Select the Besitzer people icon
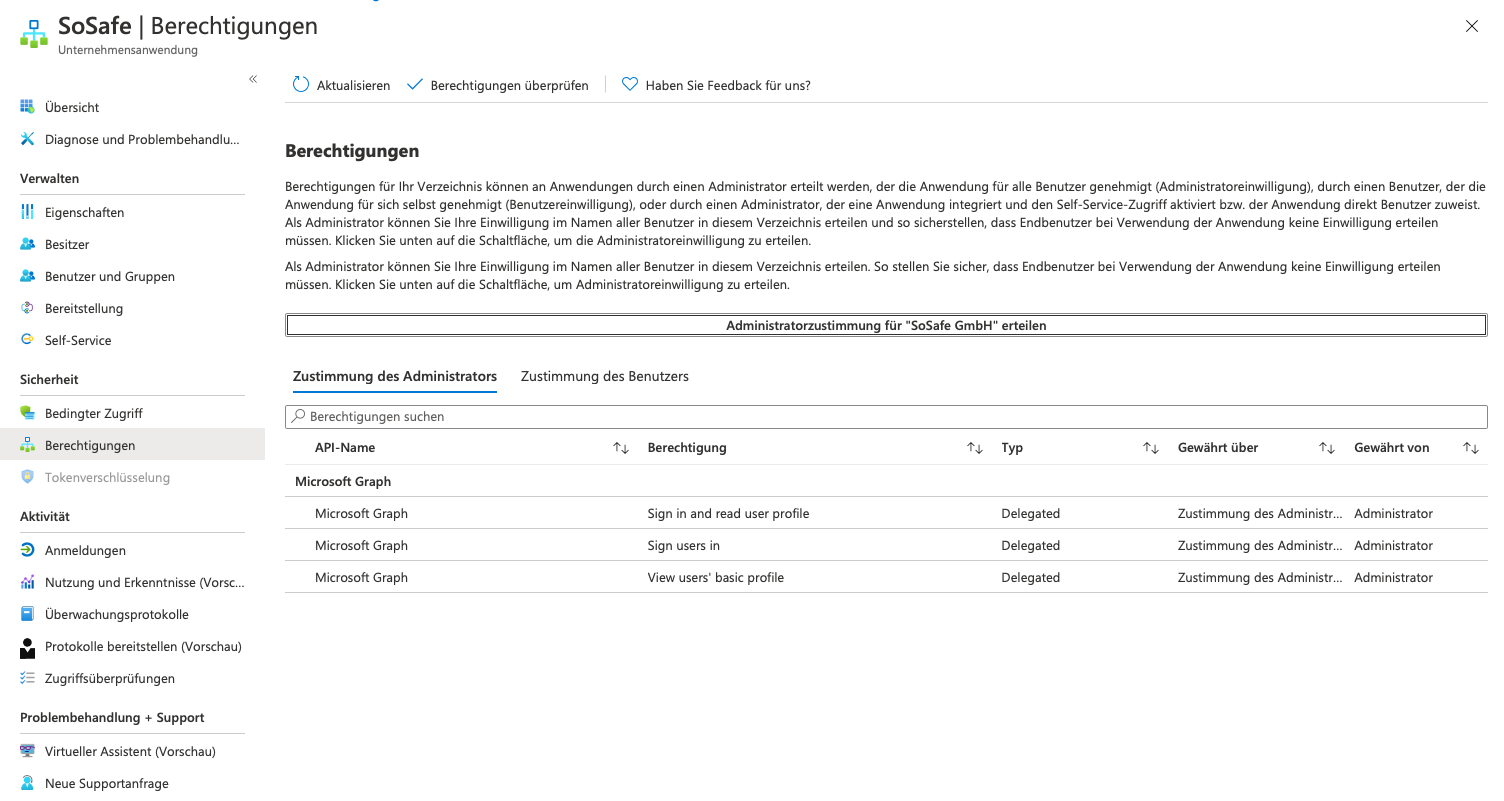Viewport: 1504px width, 801px height. click(x=27, y=244)
